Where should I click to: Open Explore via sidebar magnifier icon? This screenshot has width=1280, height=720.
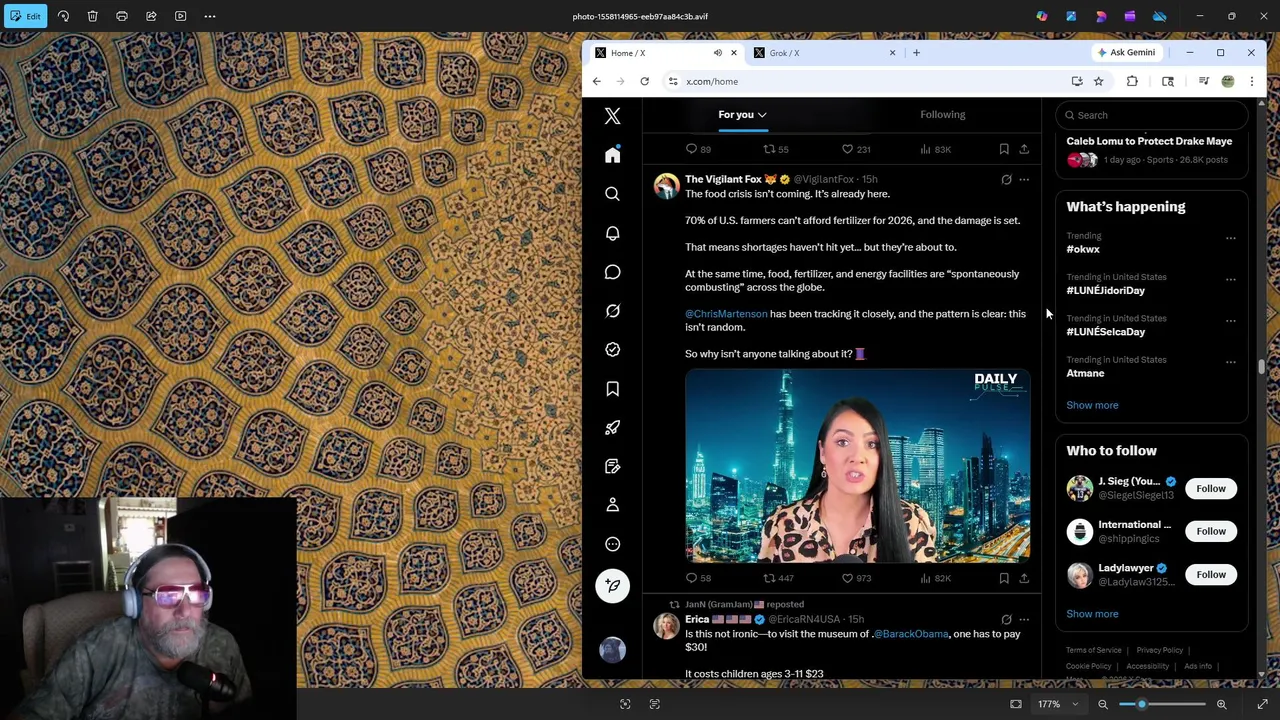pyautogui.click(x=613, y=194)
